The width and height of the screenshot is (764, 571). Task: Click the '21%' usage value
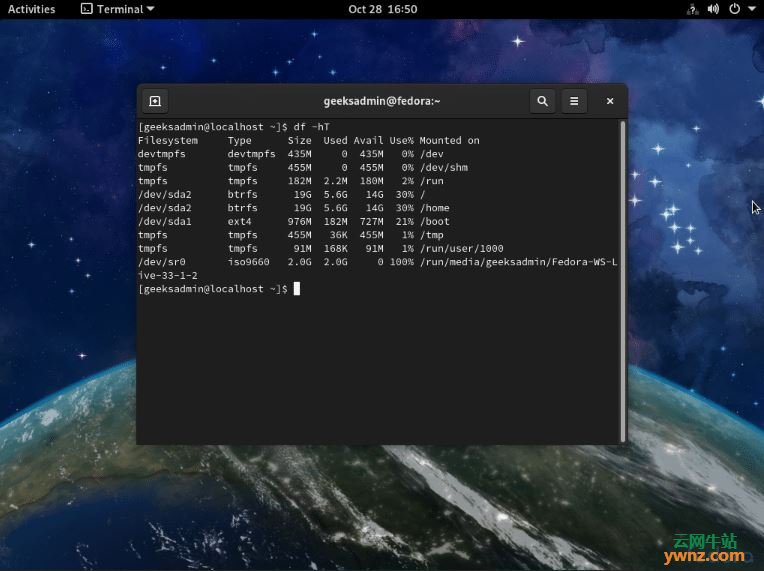click(404, 222)
